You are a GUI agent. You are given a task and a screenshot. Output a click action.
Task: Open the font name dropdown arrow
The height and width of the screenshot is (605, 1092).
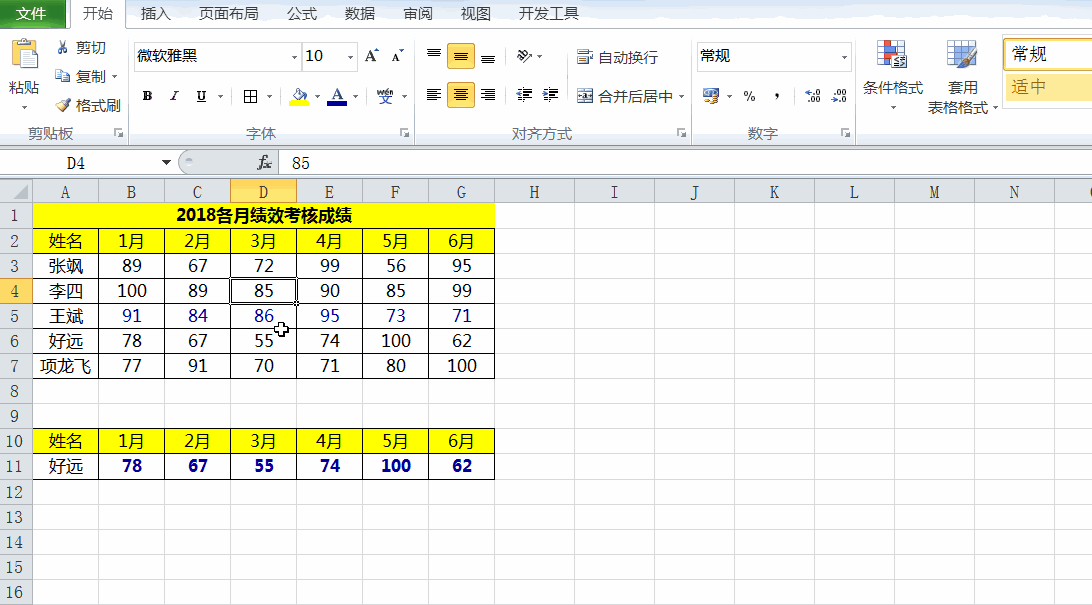[x=294, y=57]
